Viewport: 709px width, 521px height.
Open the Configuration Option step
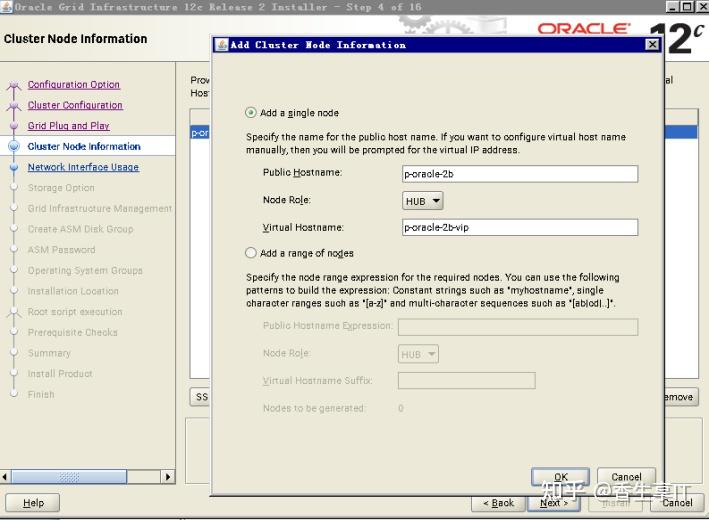pyautogui.click(x=74, y=85)
